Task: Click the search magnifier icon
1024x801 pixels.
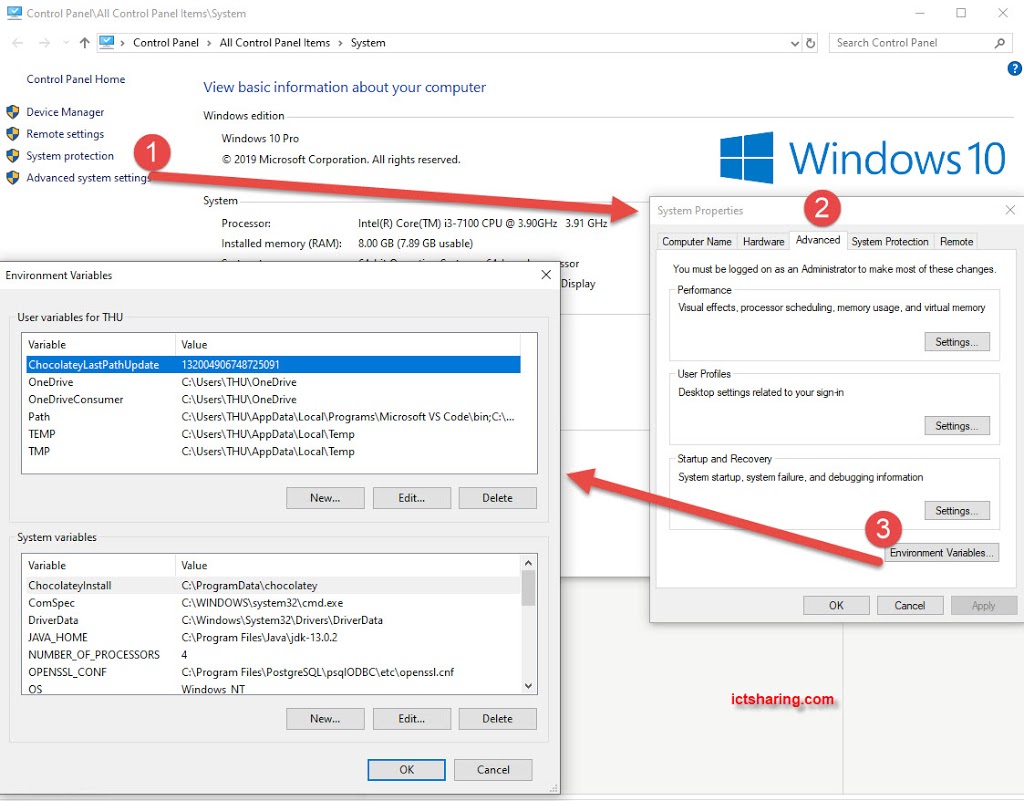Action: [x=999, y=43]
